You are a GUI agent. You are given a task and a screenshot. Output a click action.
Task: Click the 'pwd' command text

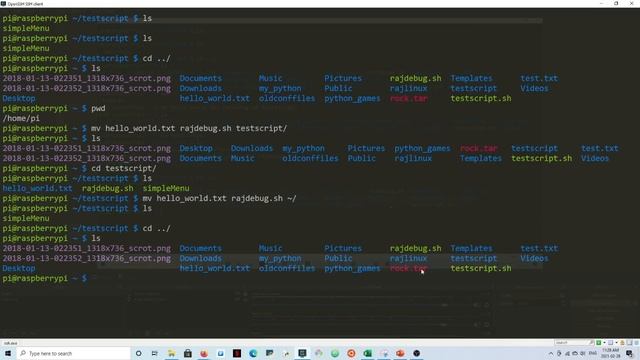click(x=98, y=109)
